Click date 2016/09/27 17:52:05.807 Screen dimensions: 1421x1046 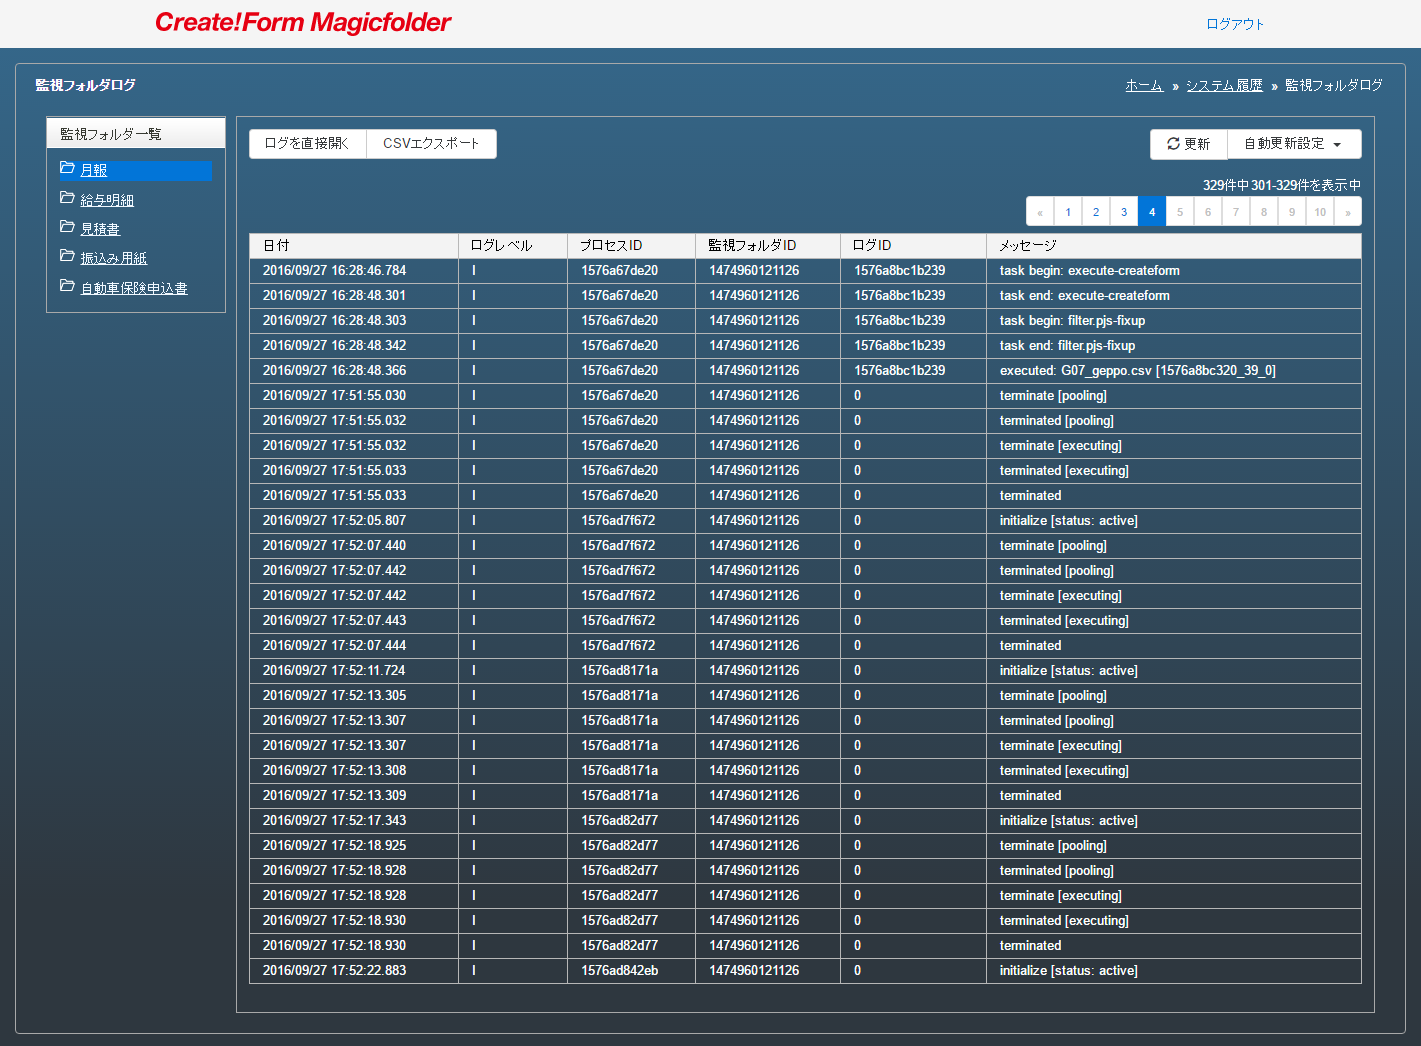coord(335,520)
